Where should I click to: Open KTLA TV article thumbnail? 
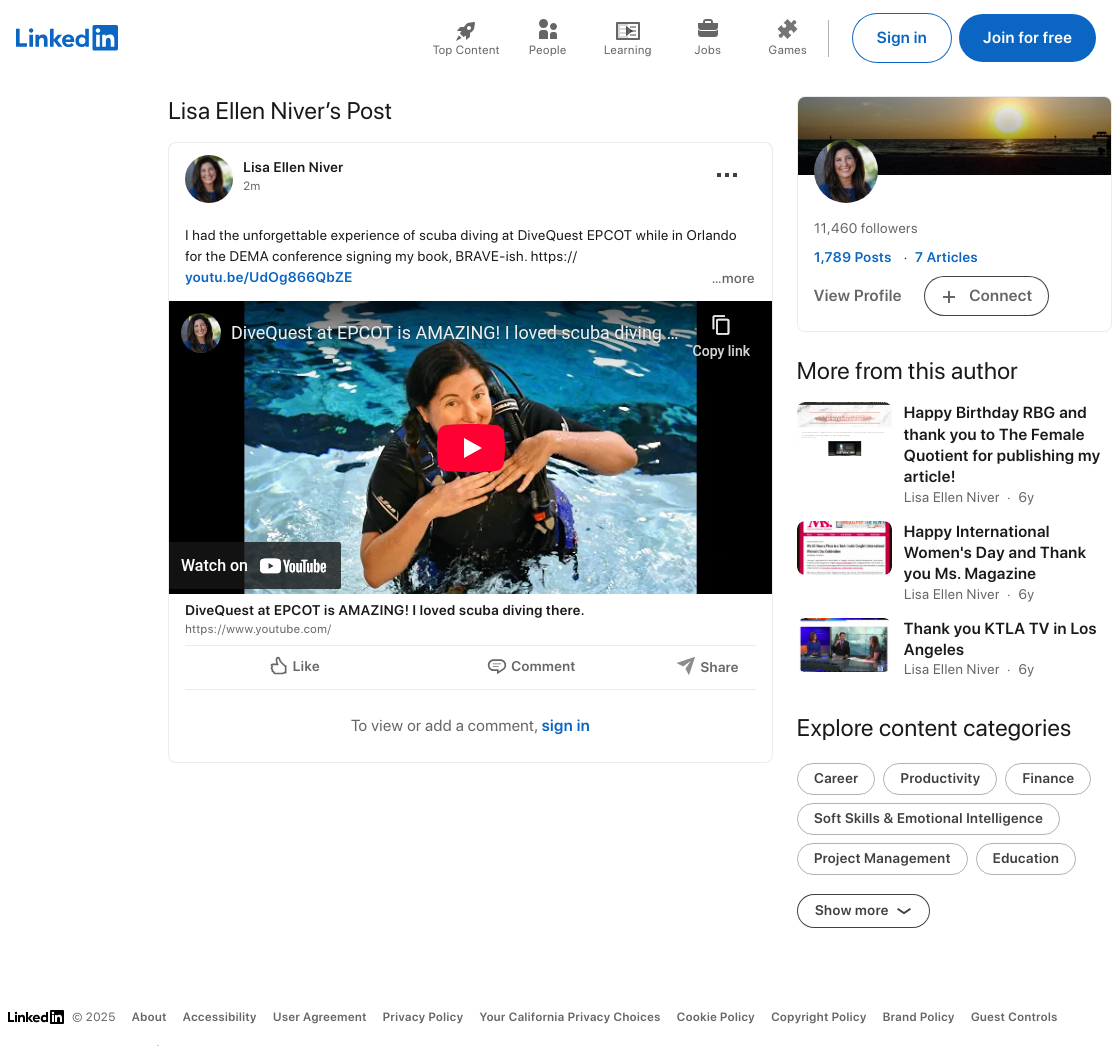tap(844, 645)
